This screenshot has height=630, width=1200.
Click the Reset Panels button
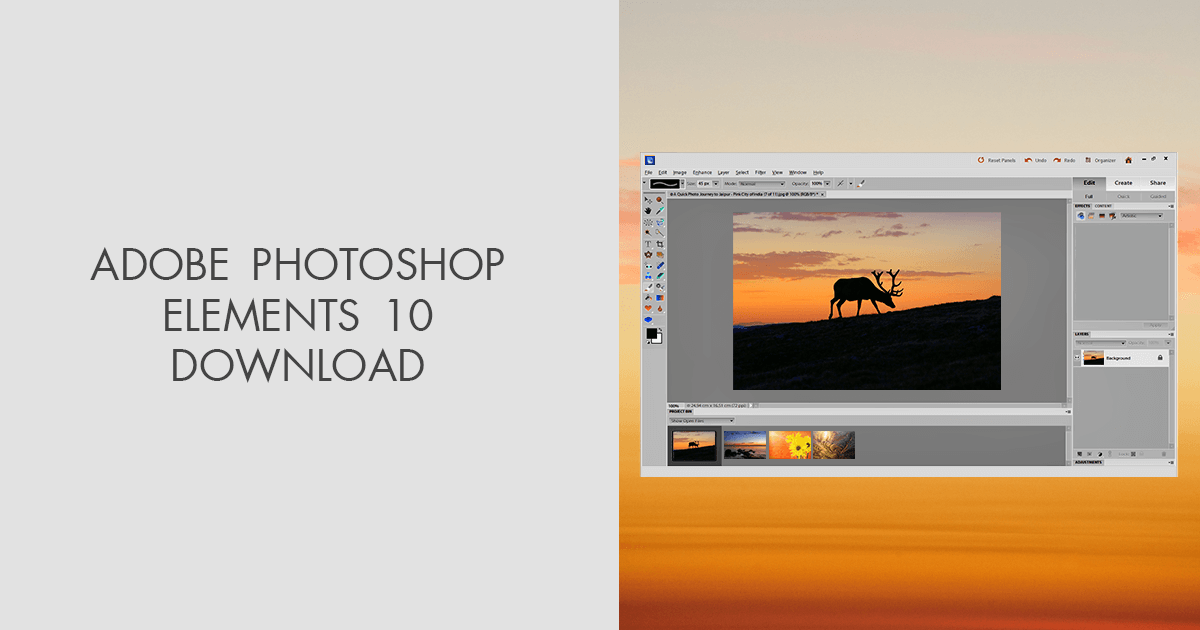click(997, 160)
